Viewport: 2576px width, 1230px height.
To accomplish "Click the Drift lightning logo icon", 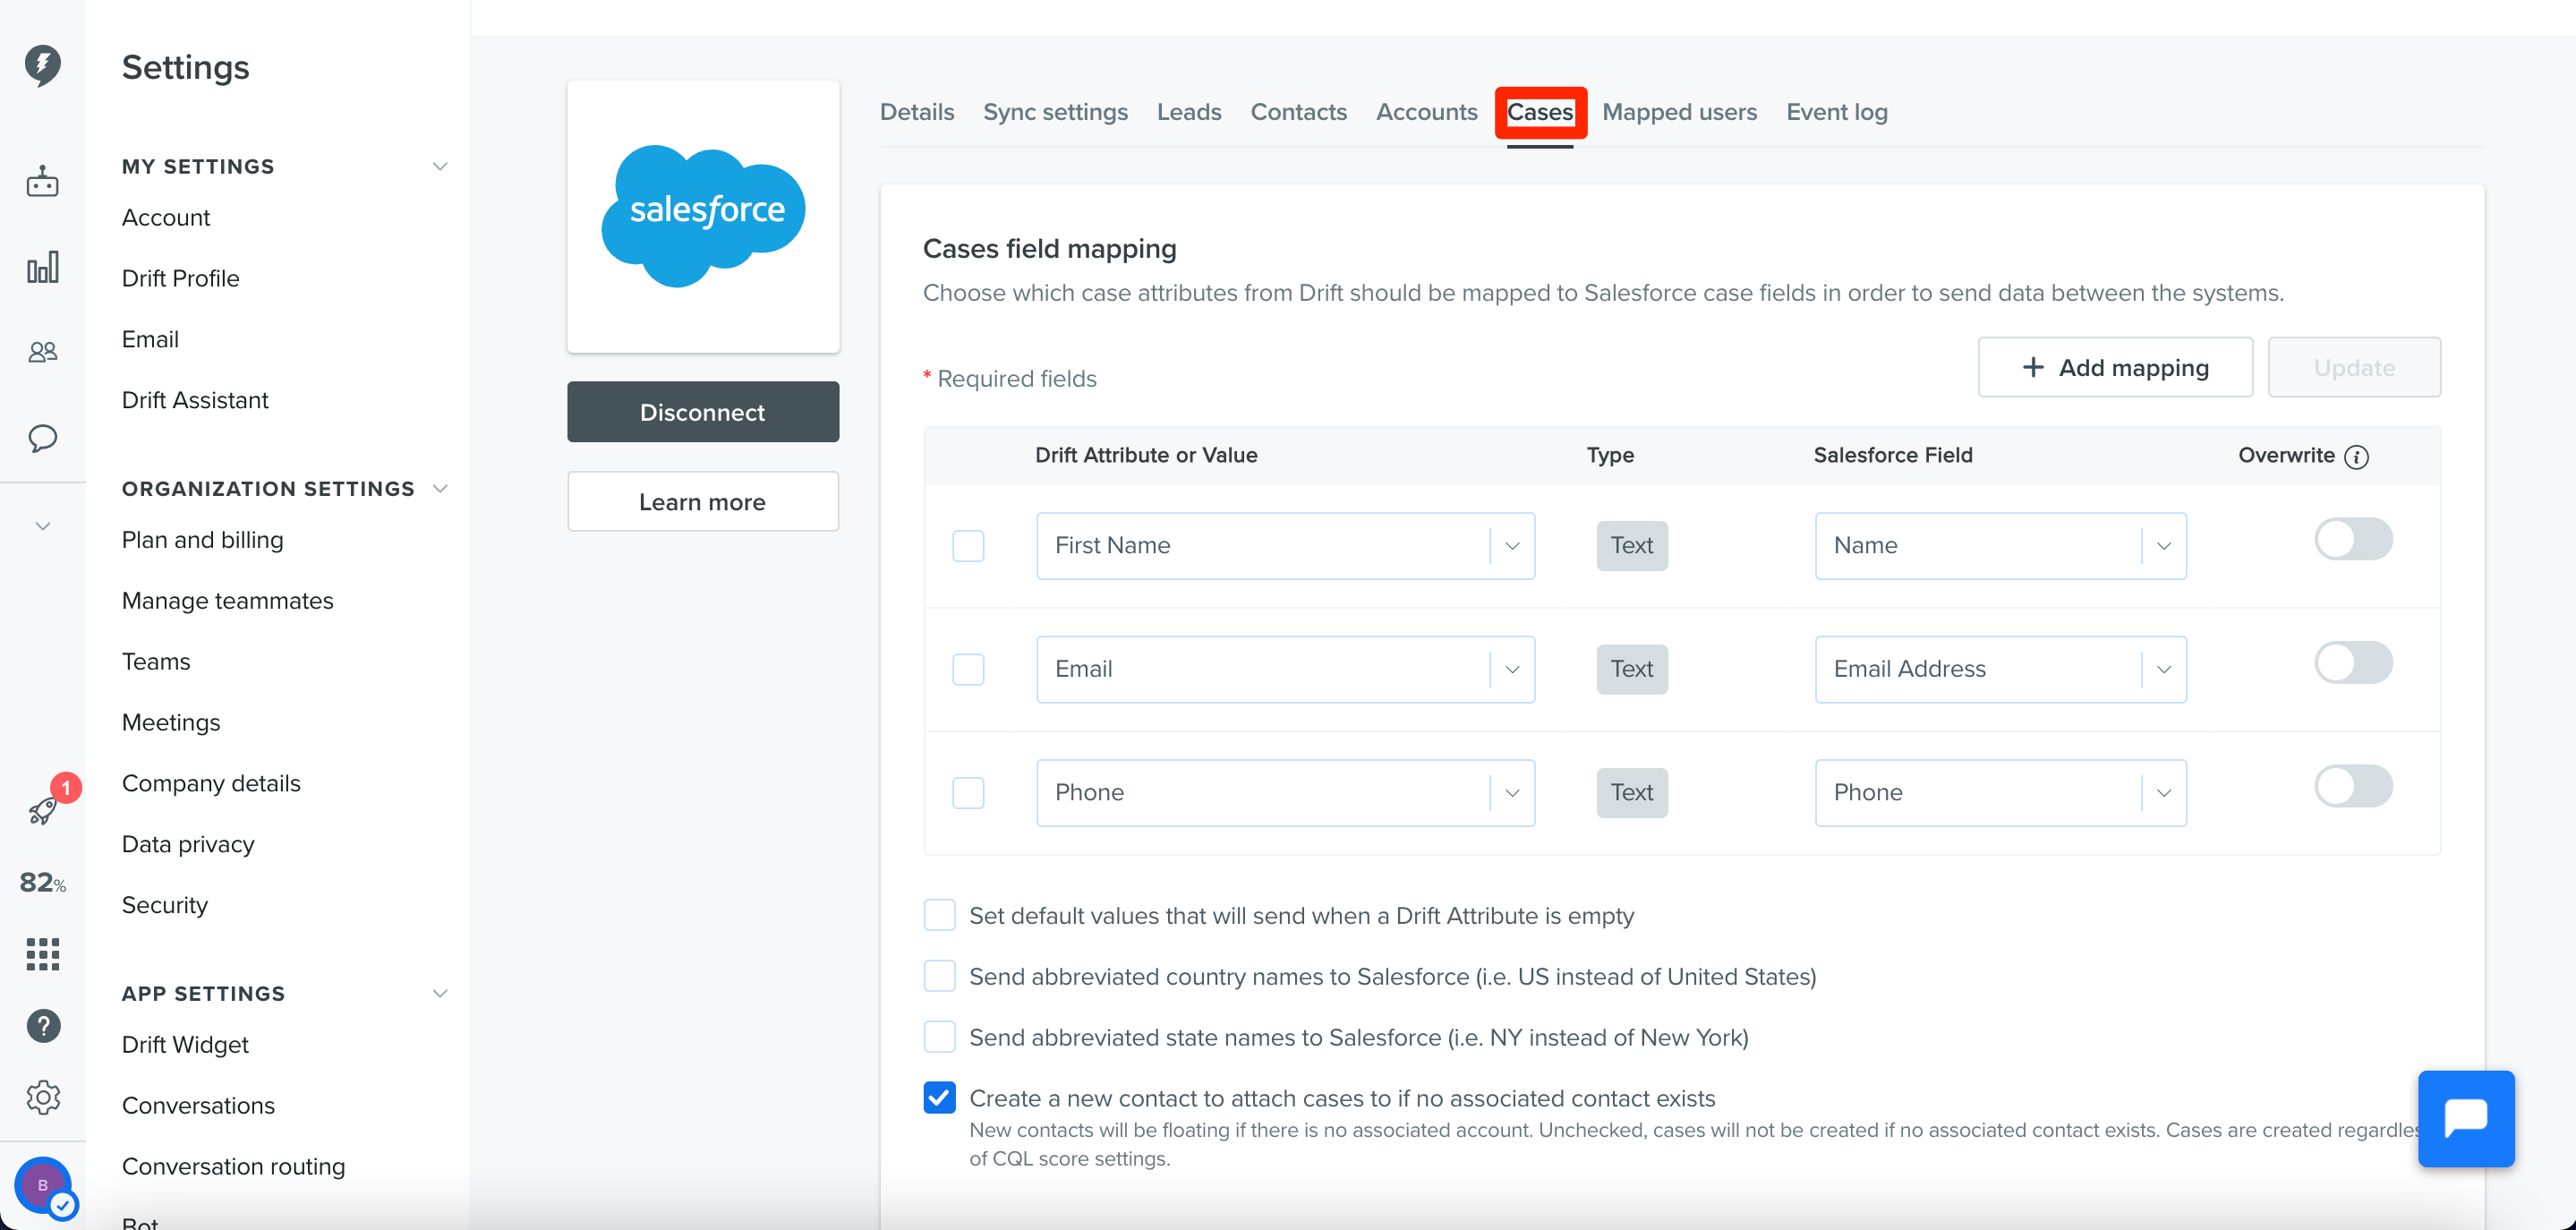I will (x=42, y=65).
